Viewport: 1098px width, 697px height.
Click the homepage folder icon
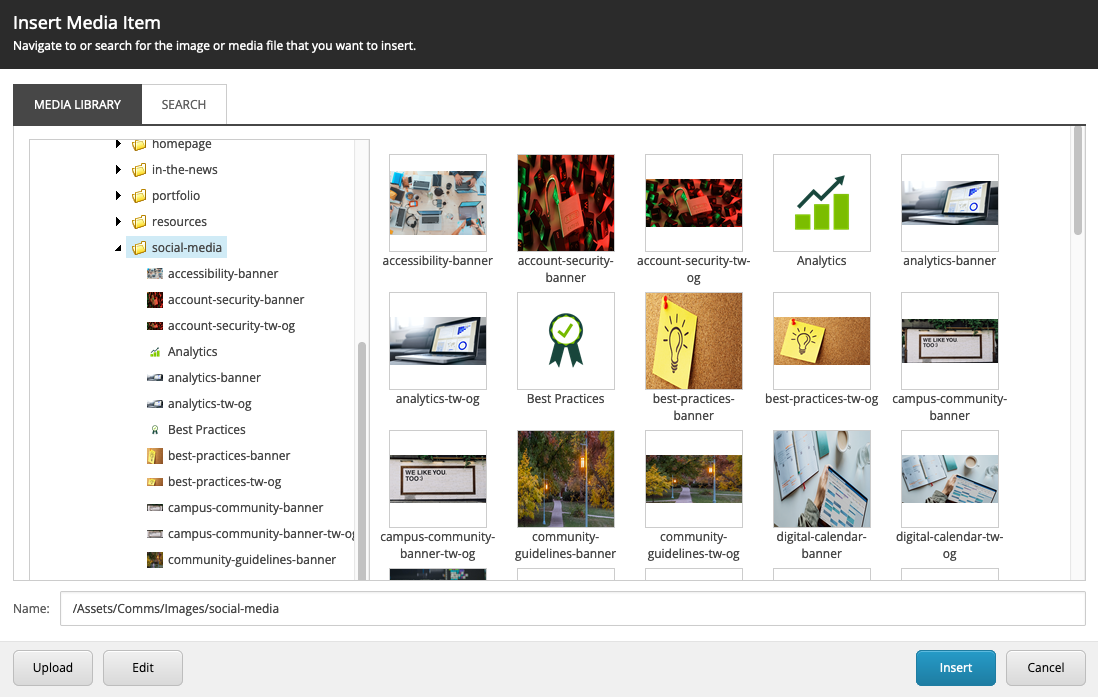[x=138, y=143]
